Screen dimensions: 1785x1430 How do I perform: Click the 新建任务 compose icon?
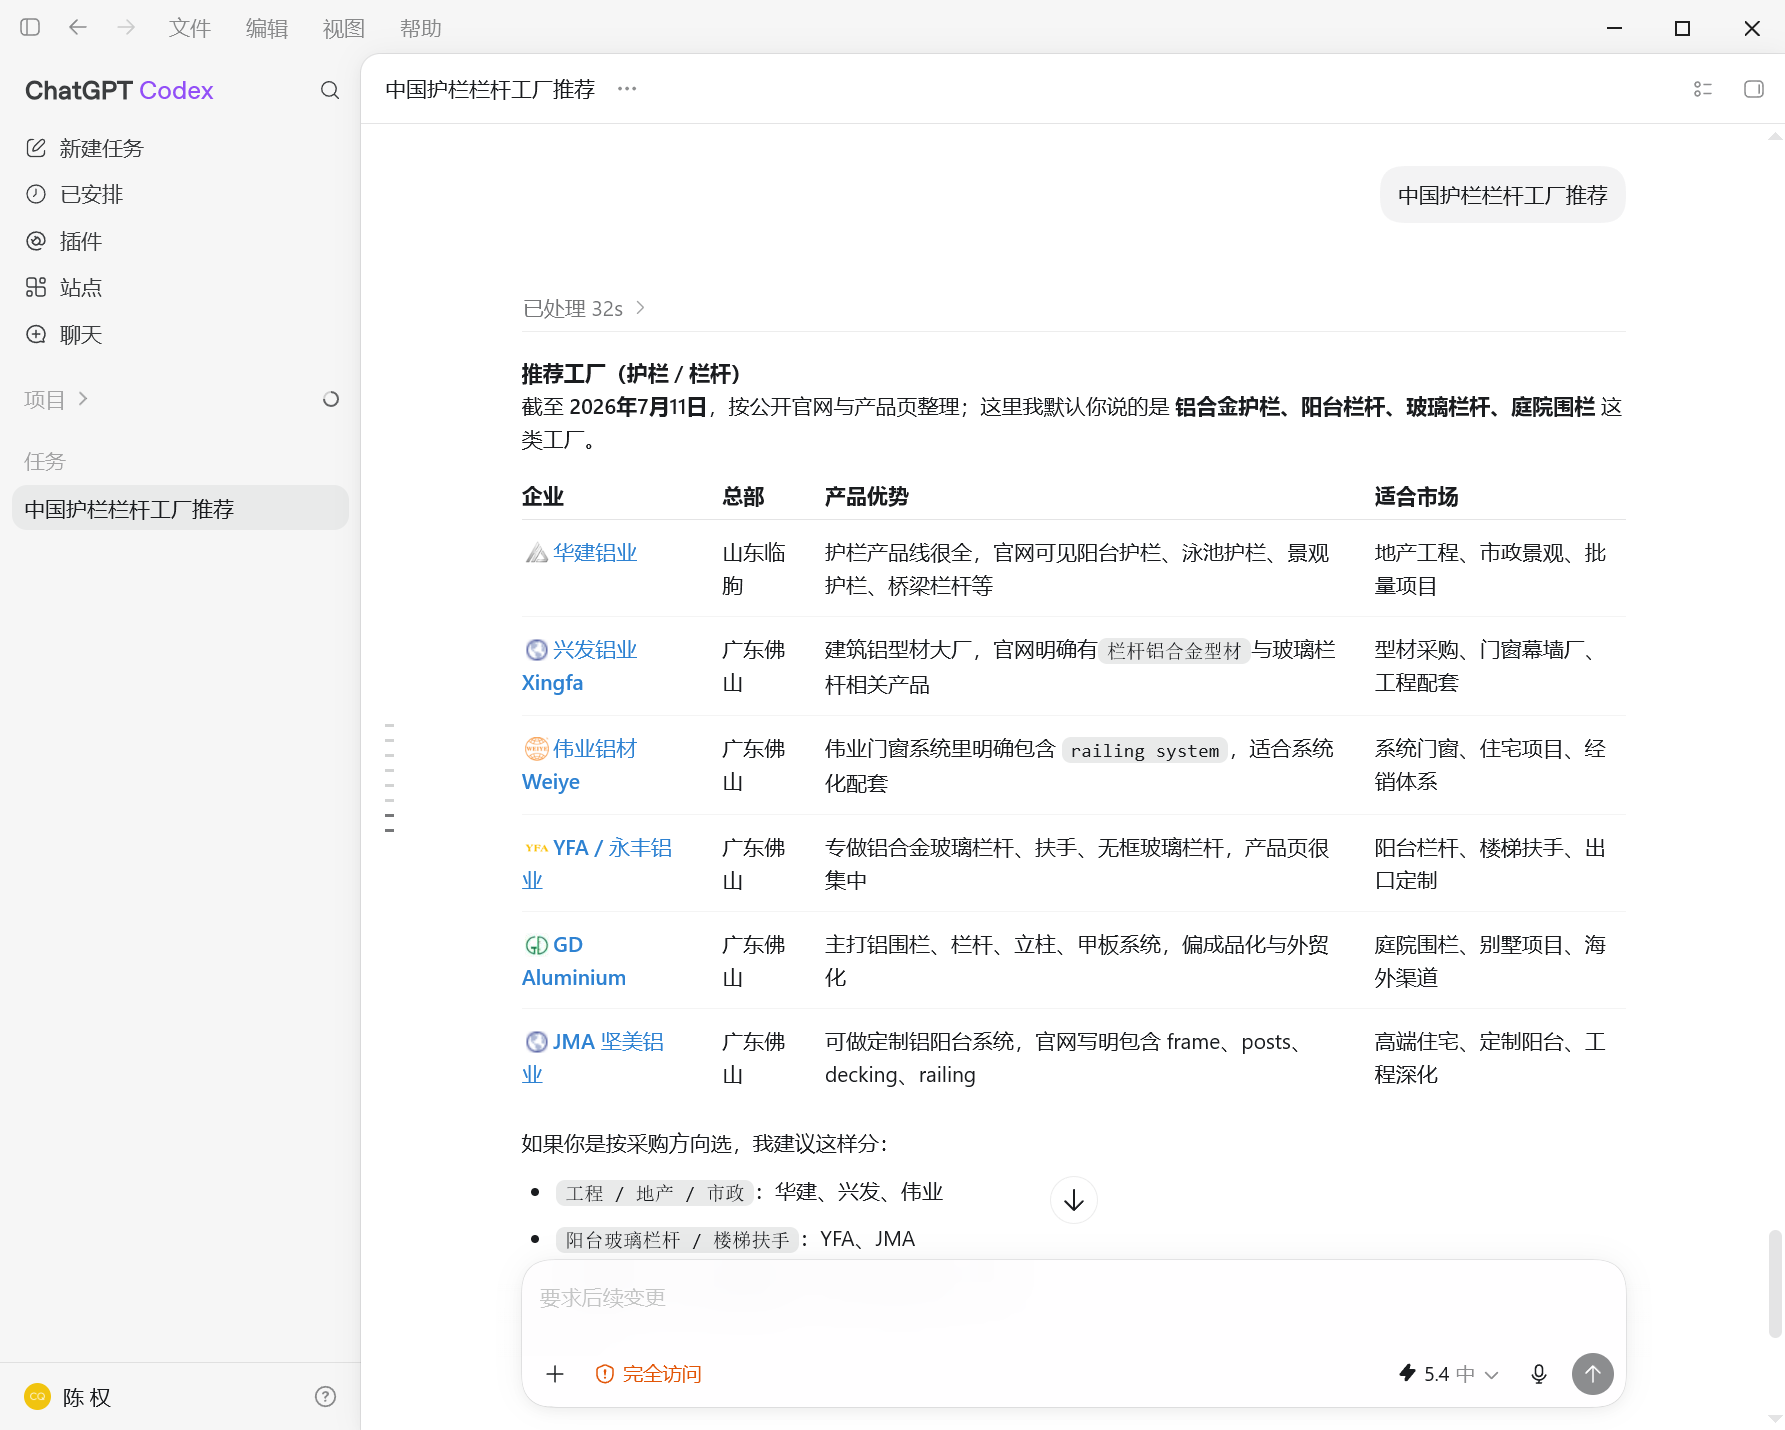(x=36, y=148)
